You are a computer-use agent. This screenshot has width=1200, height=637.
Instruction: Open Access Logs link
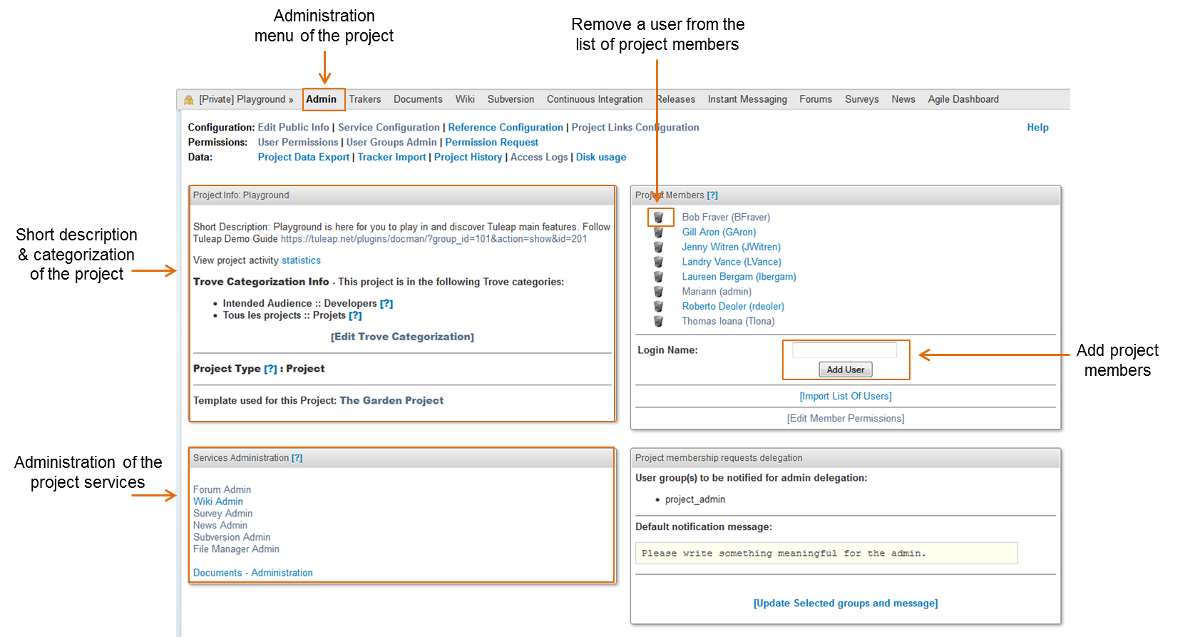[539, 157]
